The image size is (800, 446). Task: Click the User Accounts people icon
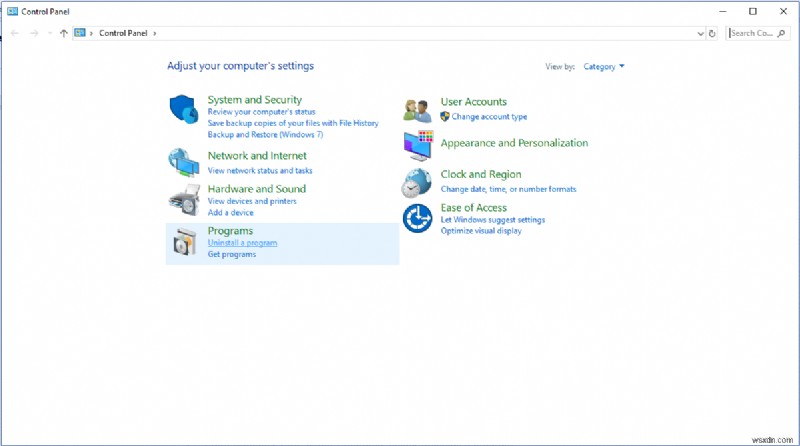click(417, 109)
